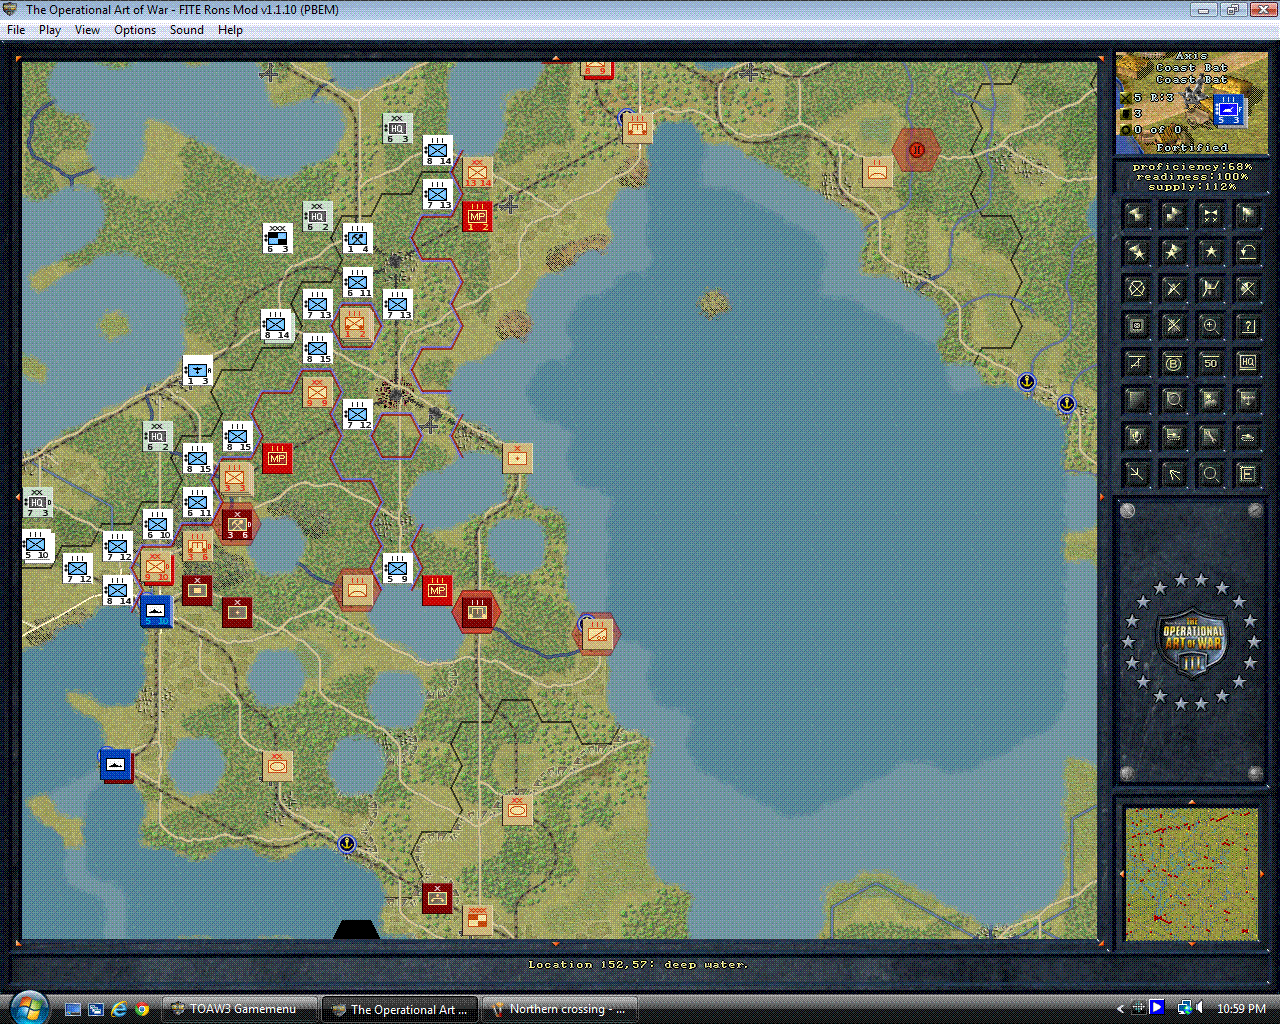This screenshot has height=1024, width=1280.
Task: Select the single star icon button
Action: tap(1210, 251)
